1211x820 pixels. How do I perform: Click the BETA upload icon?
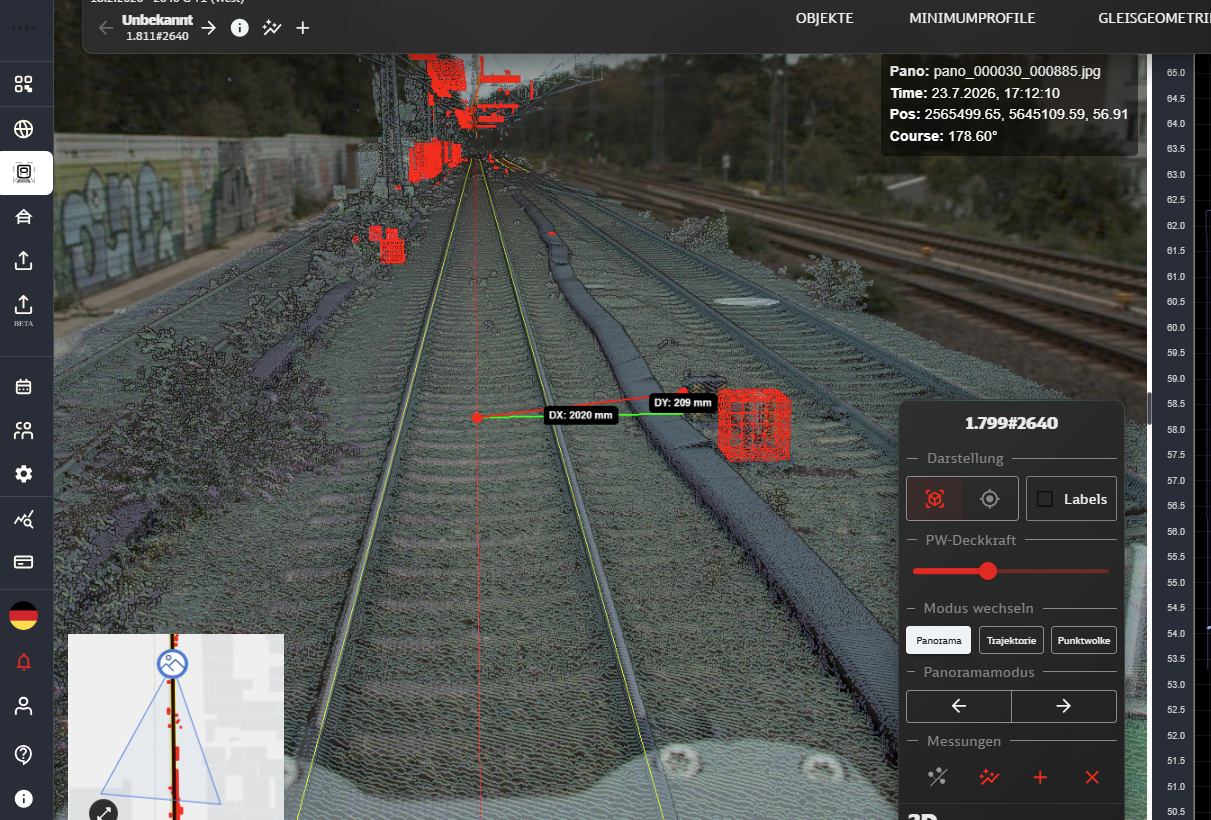pyautogui.click(x=24, y=309)
